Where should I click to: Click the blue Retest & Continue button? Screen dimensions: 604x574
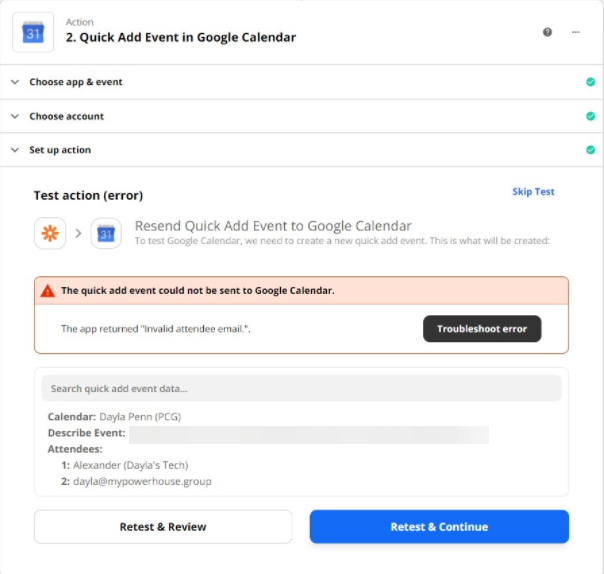439,527
